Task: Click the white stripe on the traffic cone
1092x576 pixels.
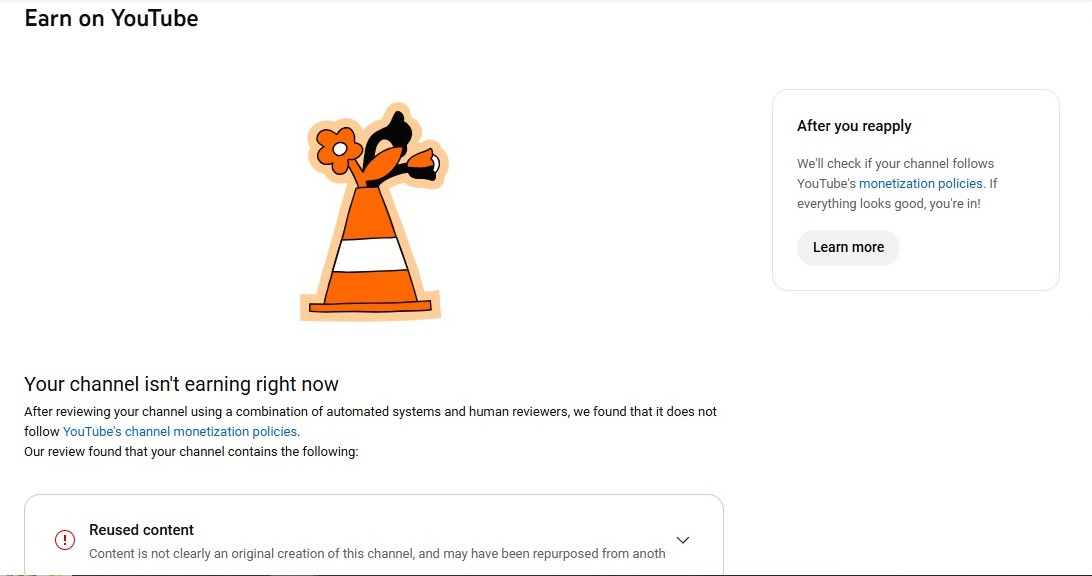Action: 370,254
